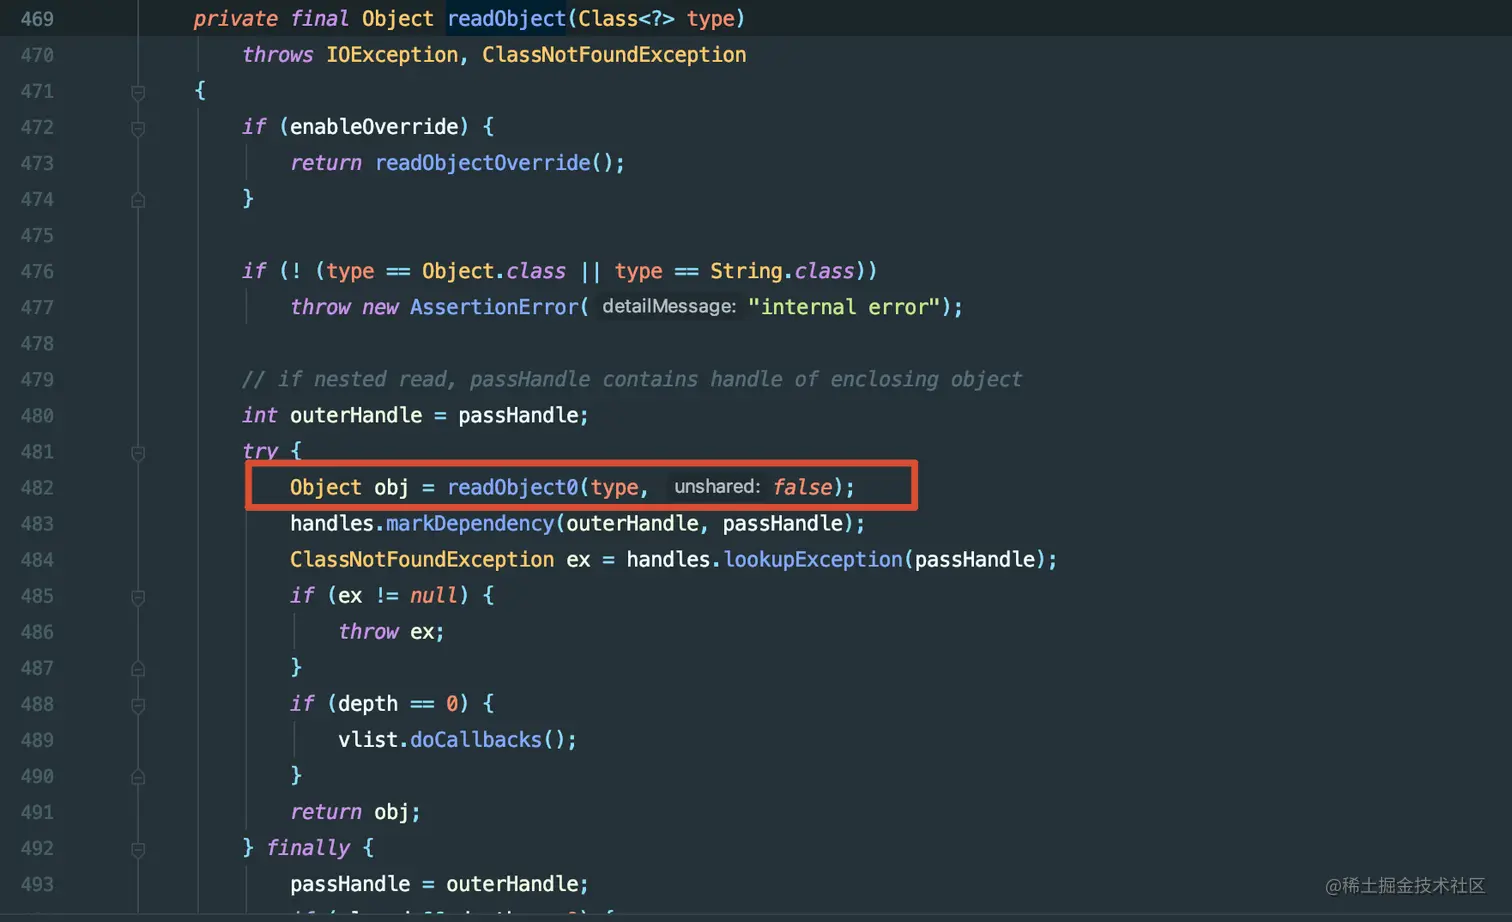
Task: Collapse the try block fold marker on line 481
Action: click(138, 453)
